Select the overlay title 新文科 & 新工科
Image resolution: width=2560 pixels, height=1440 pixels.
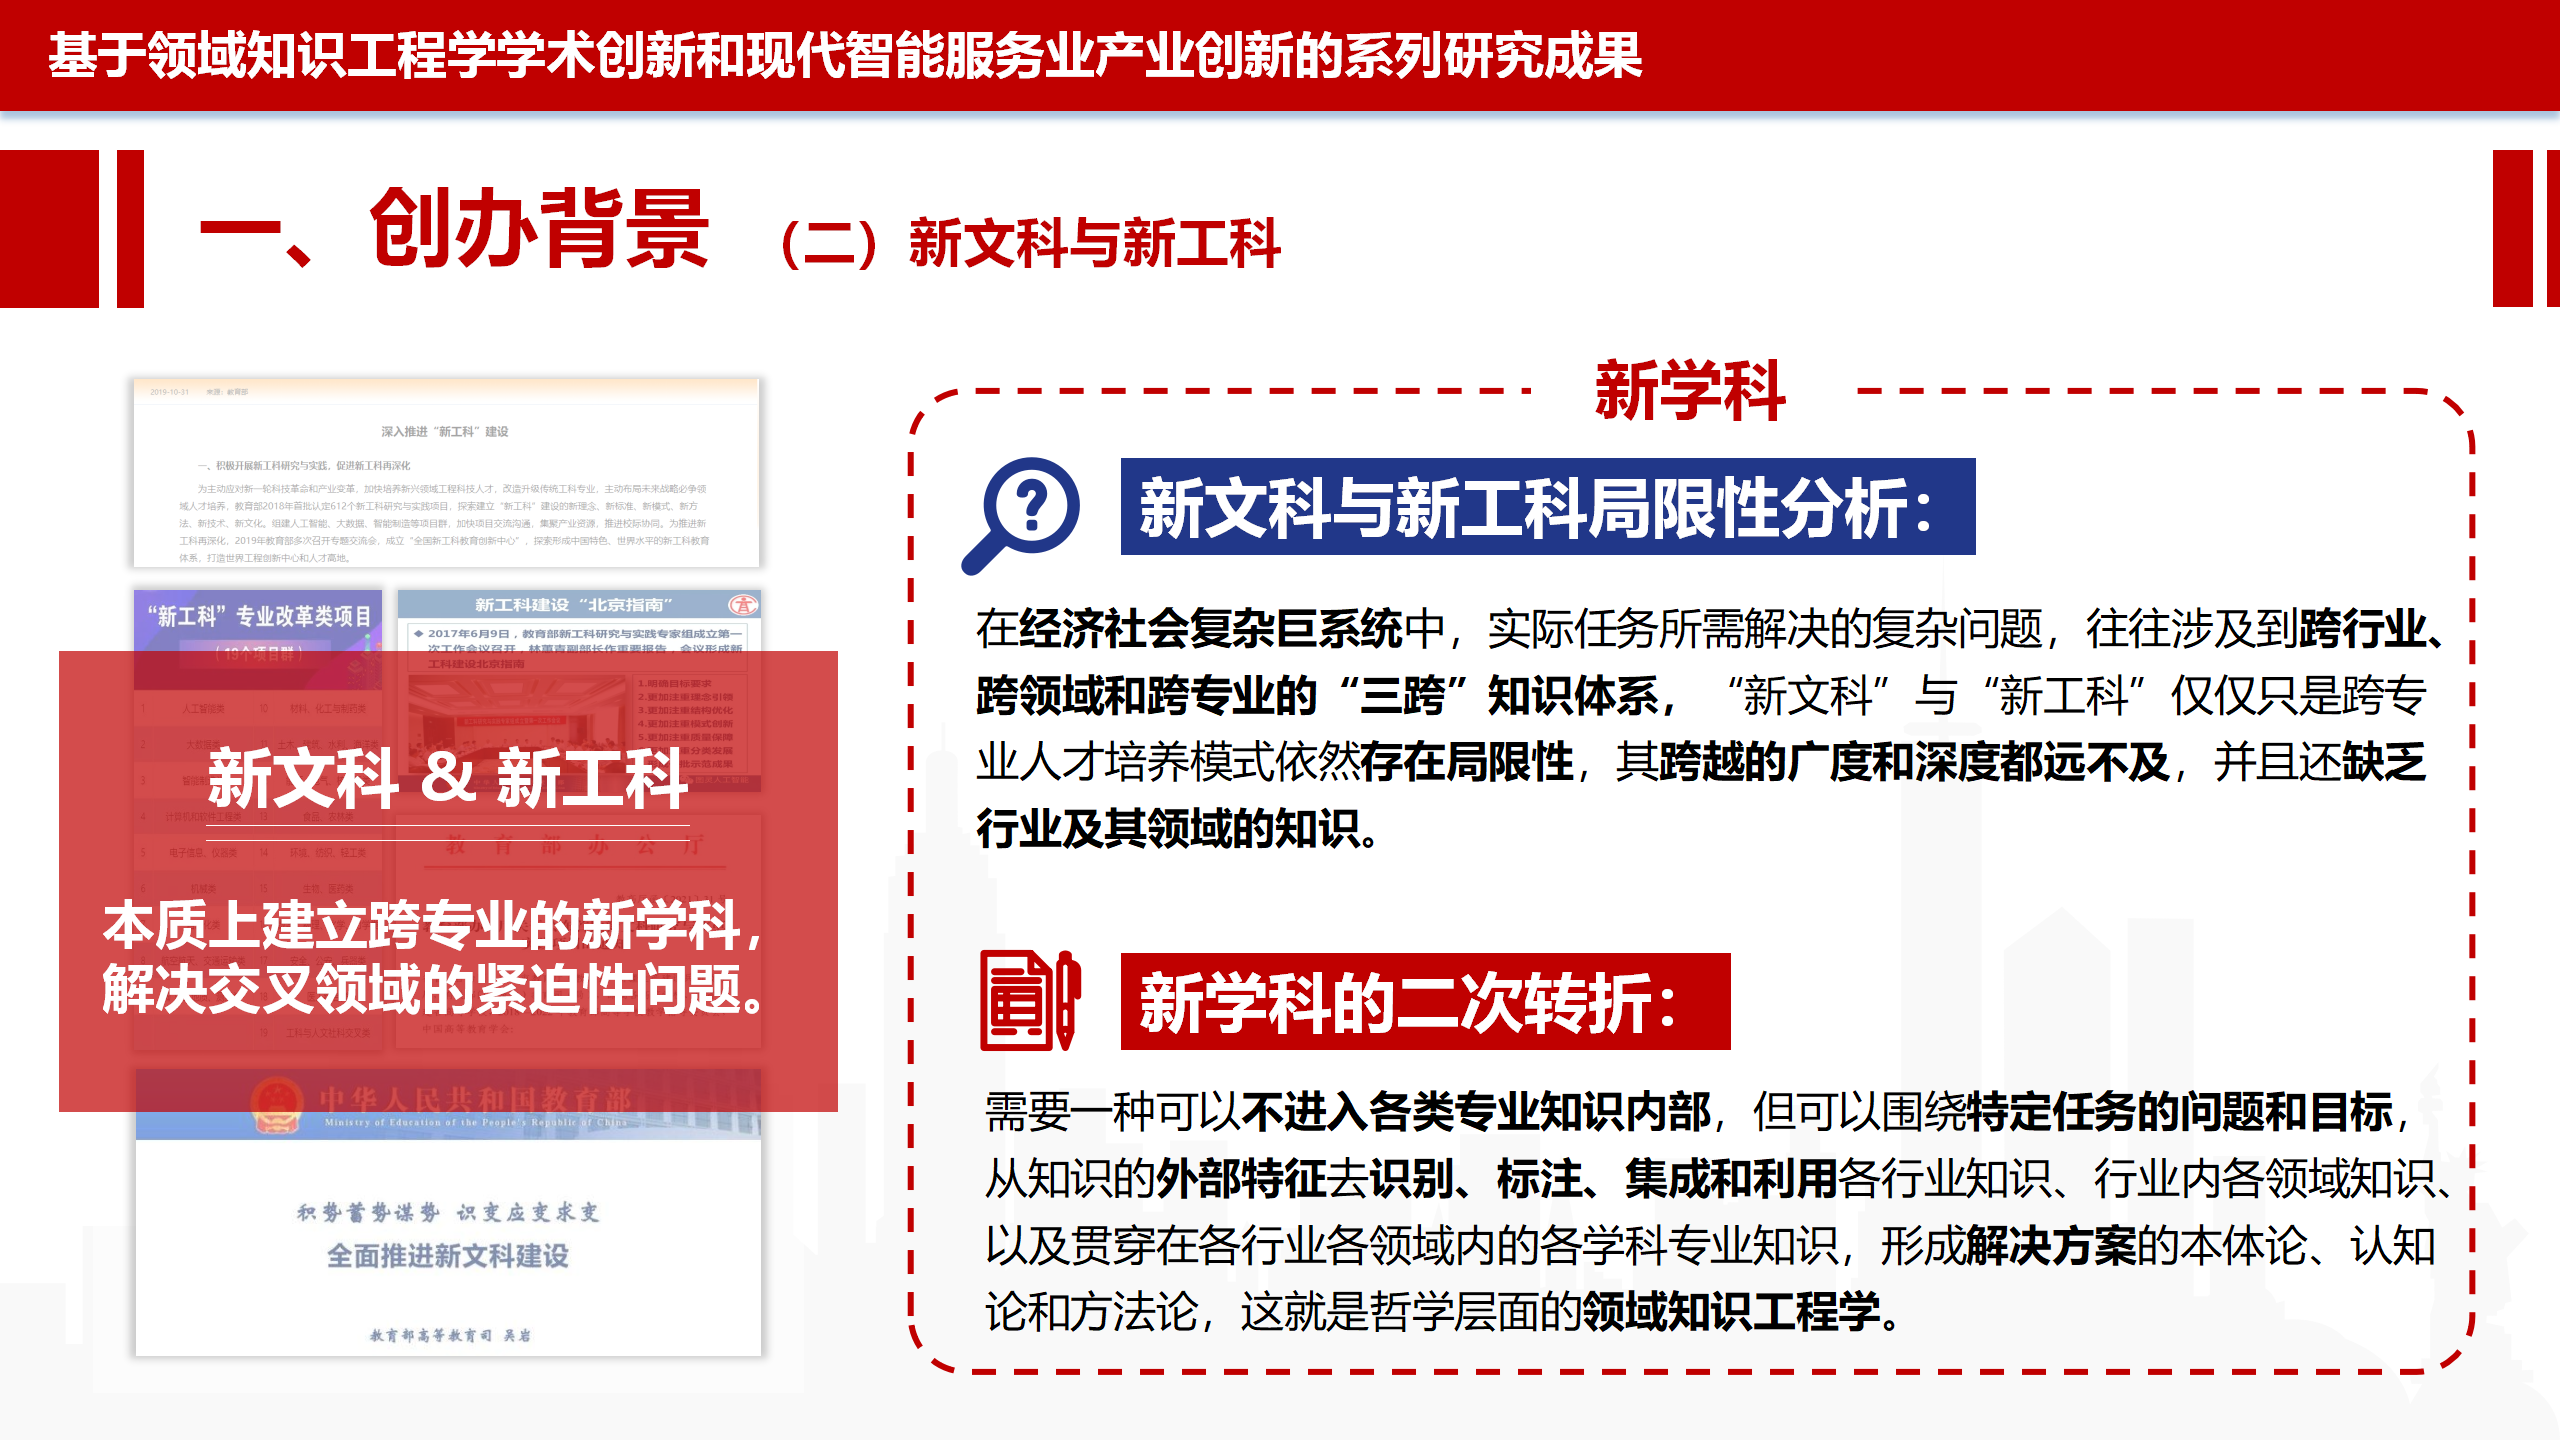[x=447, y=778]
